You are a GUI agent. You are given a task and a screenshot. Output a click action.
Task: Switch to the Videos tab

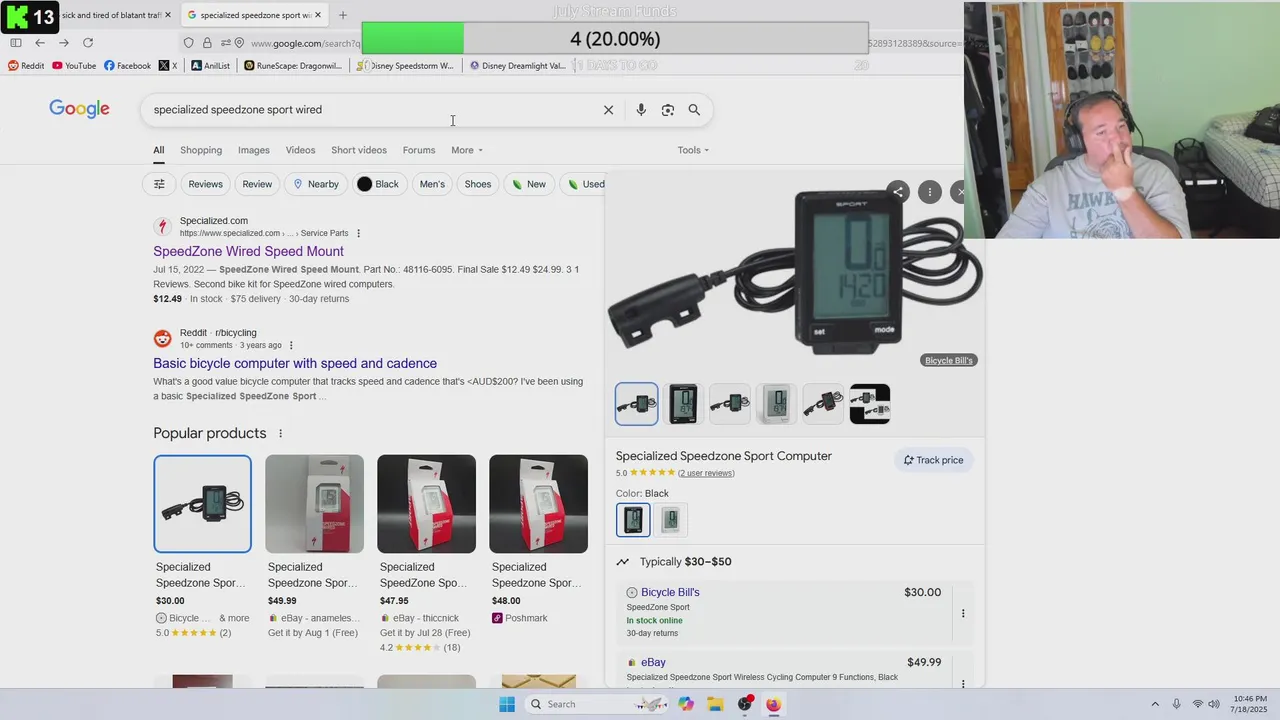(x=300, y=150)
